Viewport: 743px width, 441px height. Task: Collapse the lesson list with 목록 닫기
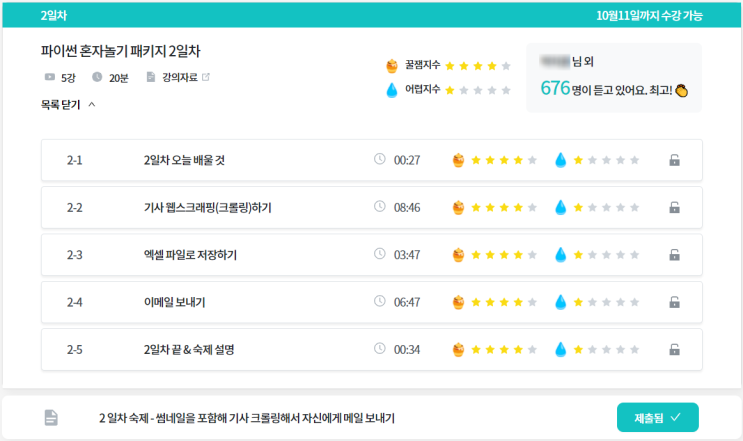tap(68, 105)
